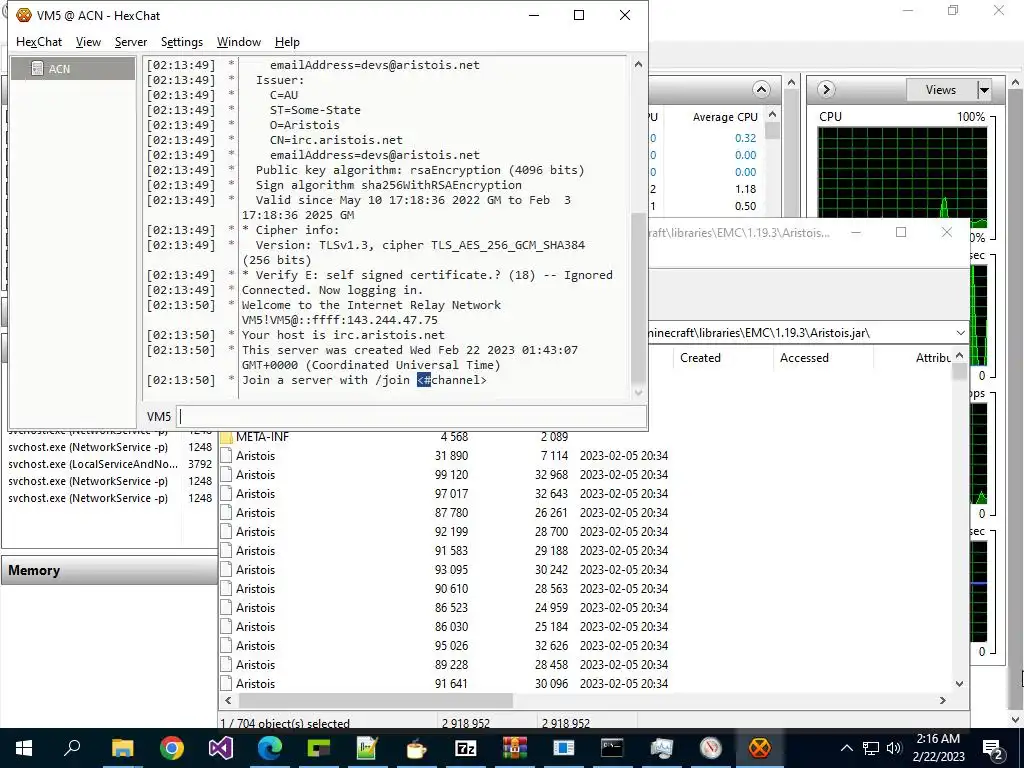1024x768 pixels.
Task: Open Visual Studio from the taskbar
Action: (221, 748)
